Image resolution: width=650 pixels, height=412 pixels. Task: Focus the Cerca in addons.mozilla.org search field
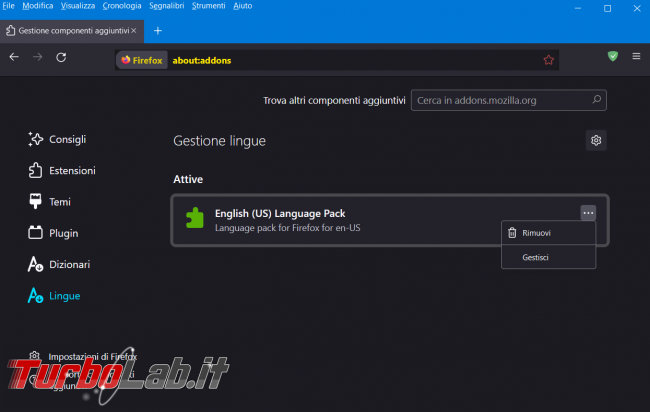coord(508,100)
